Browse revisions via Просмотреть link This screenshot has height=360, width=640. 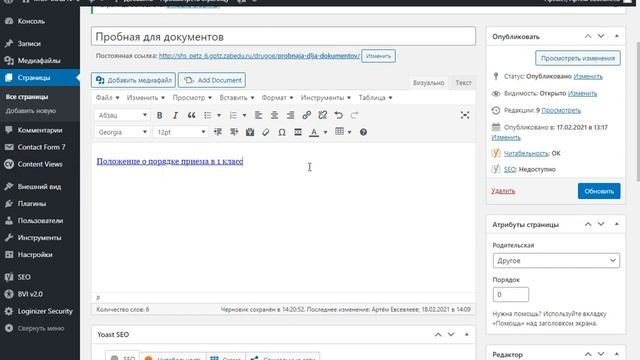pos(561,110)
